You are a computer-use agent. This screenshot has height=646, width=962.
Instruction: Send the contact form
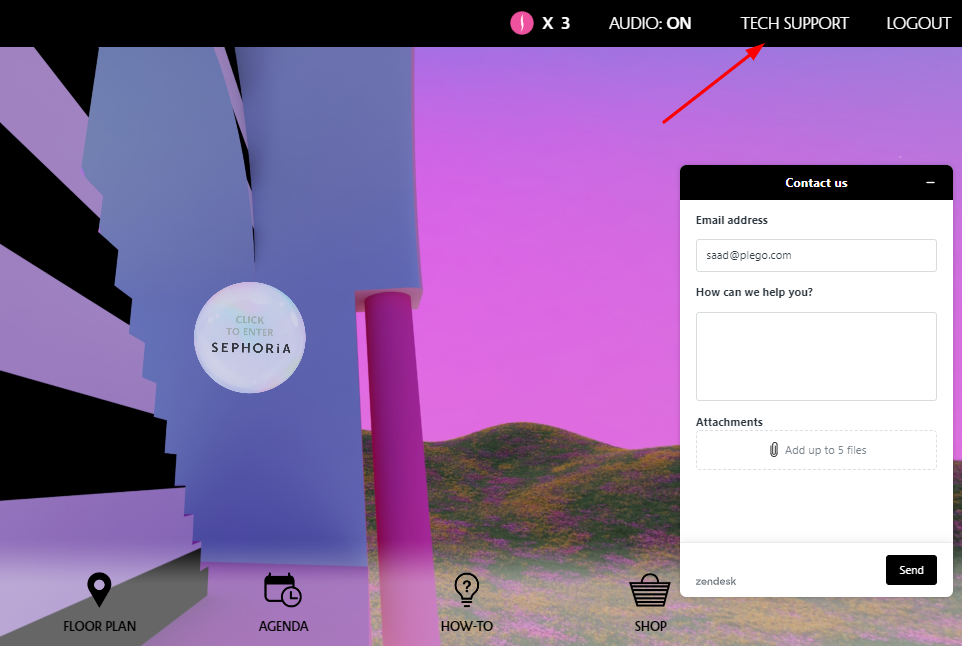coord(911,570)
